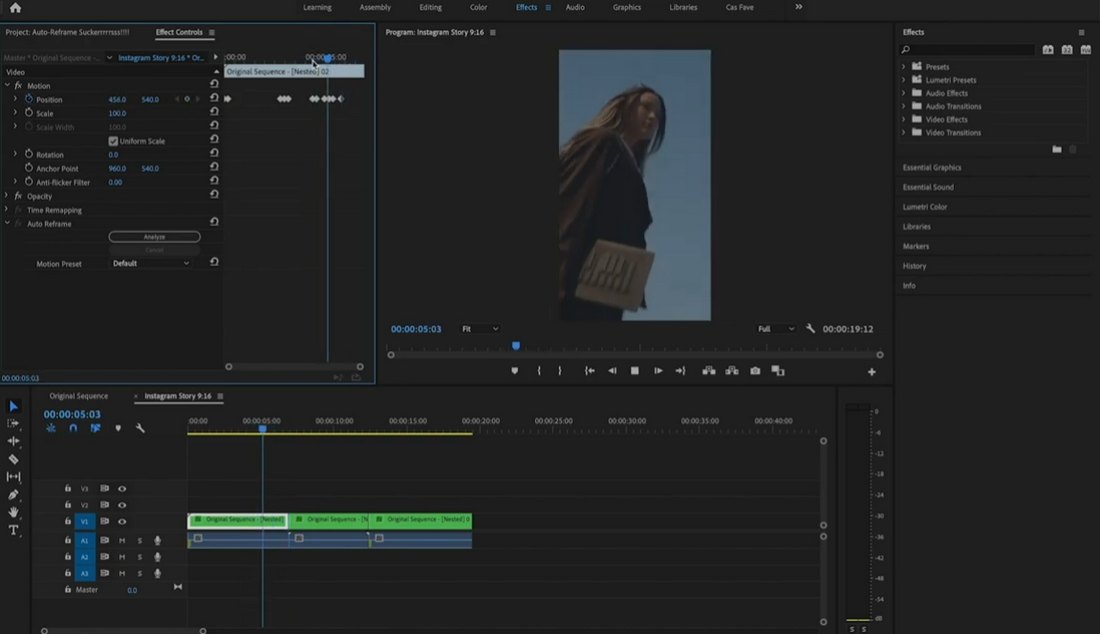Open the Motion Preset dropdown

tap(151, 264)
